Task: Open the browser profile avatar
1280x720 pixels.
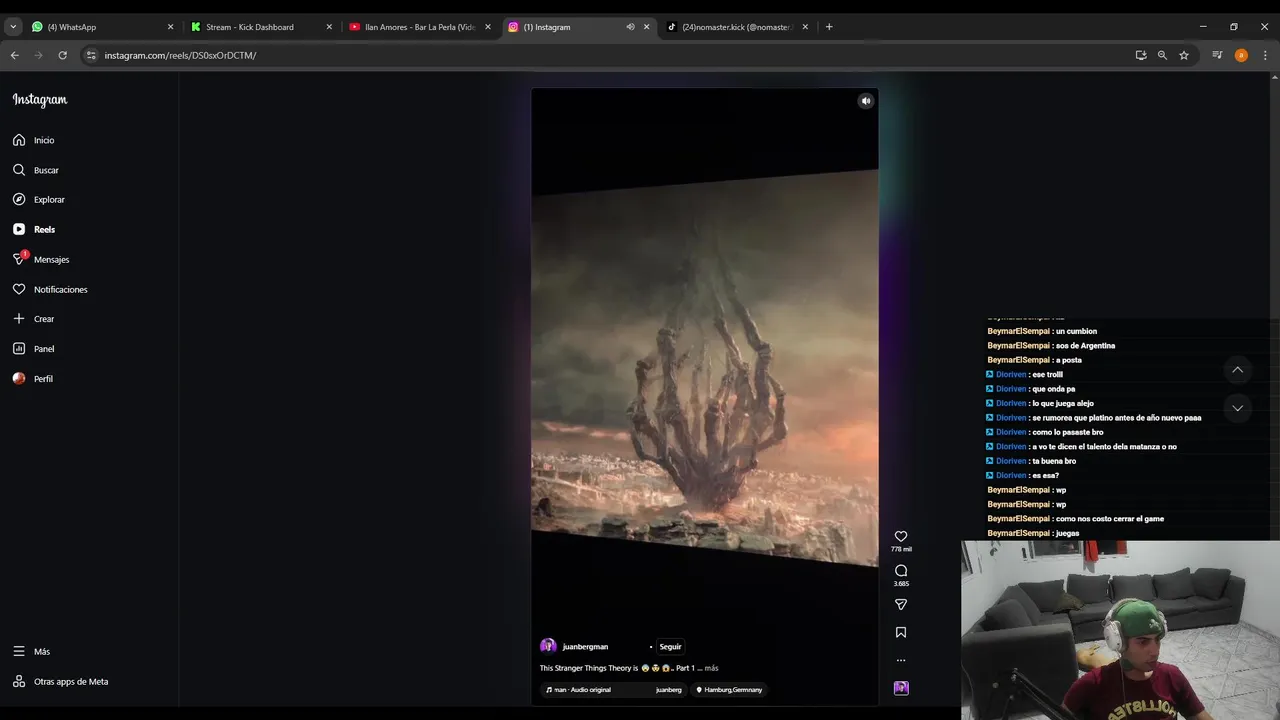Action: (1241, 55)
